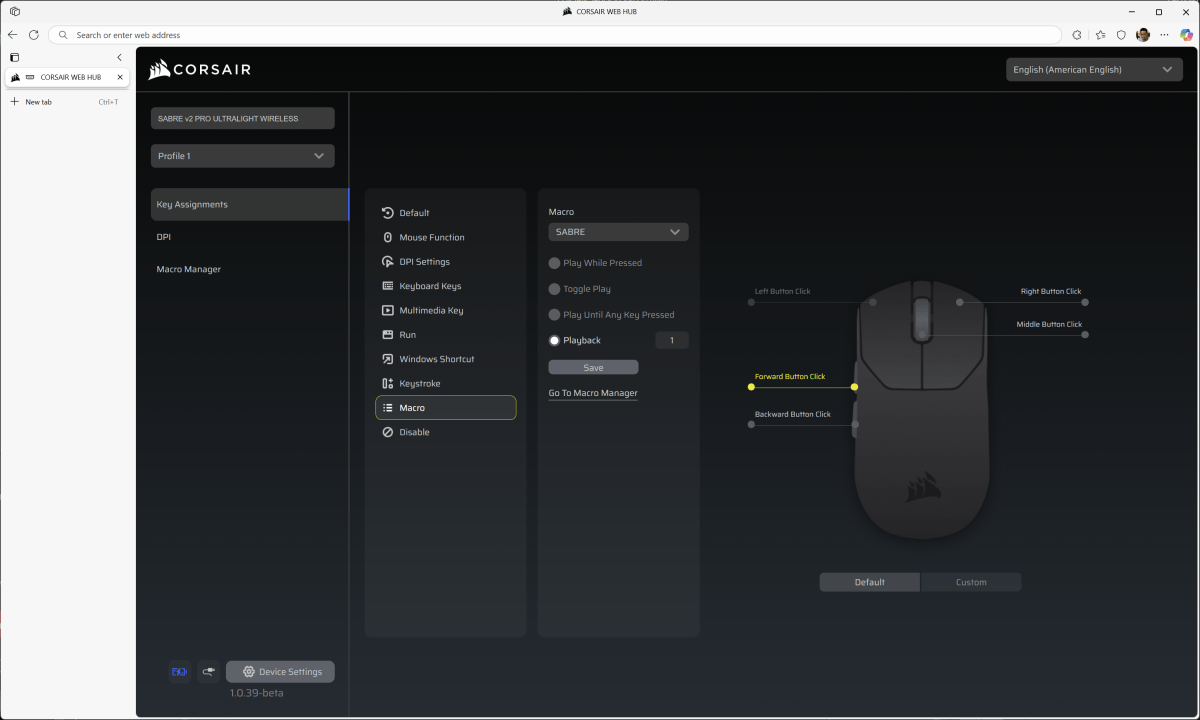Click the Disable assignment icon
Viewport: 1200px width, 720px height.
click(388, 432)
